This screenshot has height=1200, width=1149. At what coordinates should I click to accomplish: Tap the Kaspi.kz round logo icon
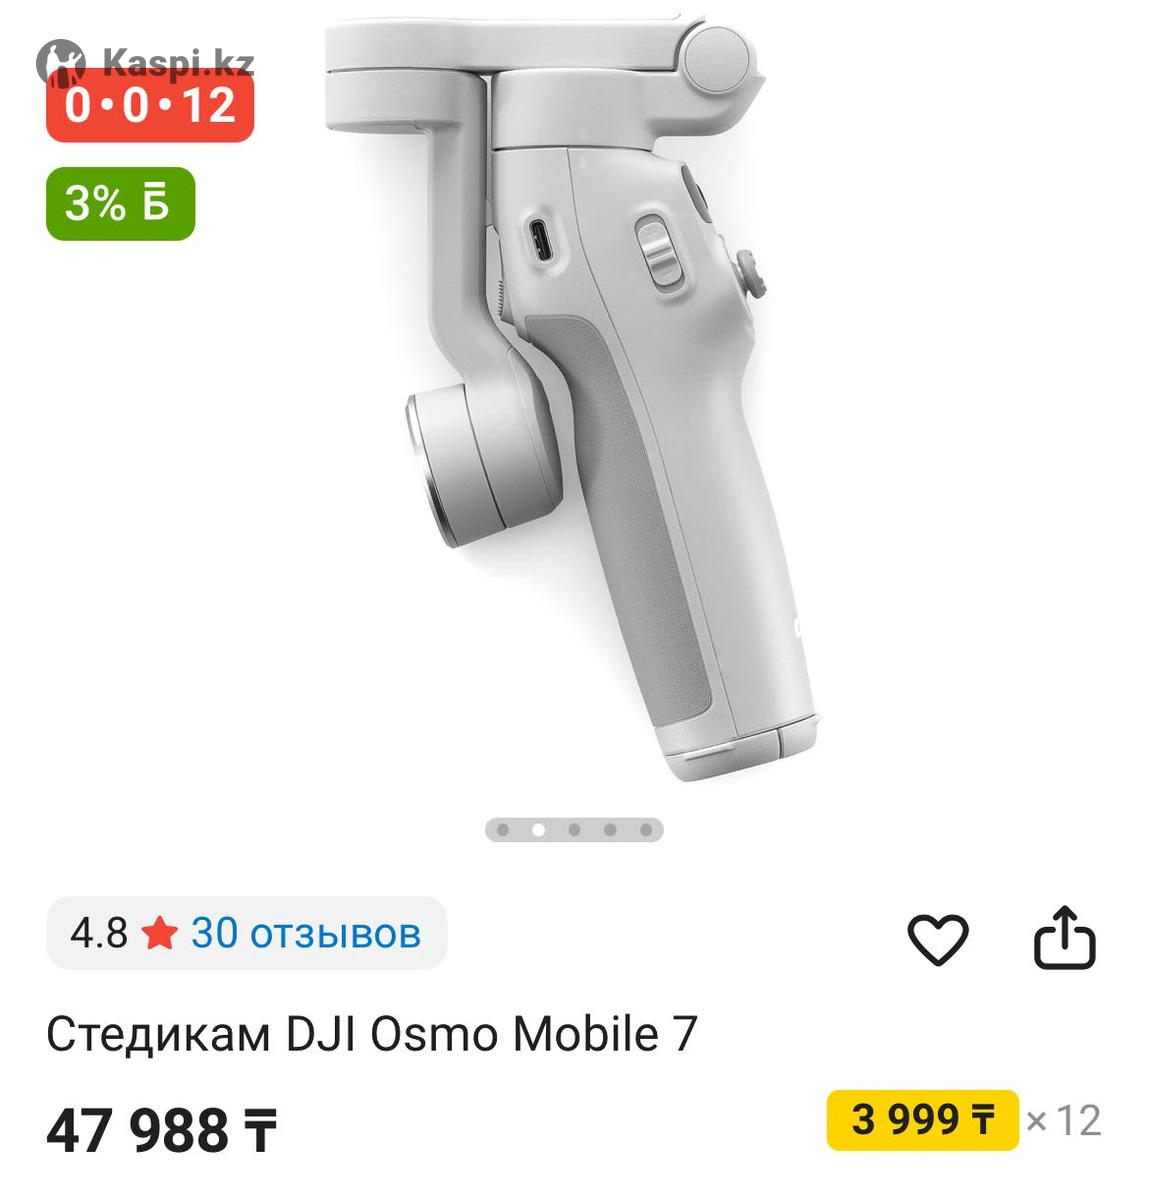point(61,62)
